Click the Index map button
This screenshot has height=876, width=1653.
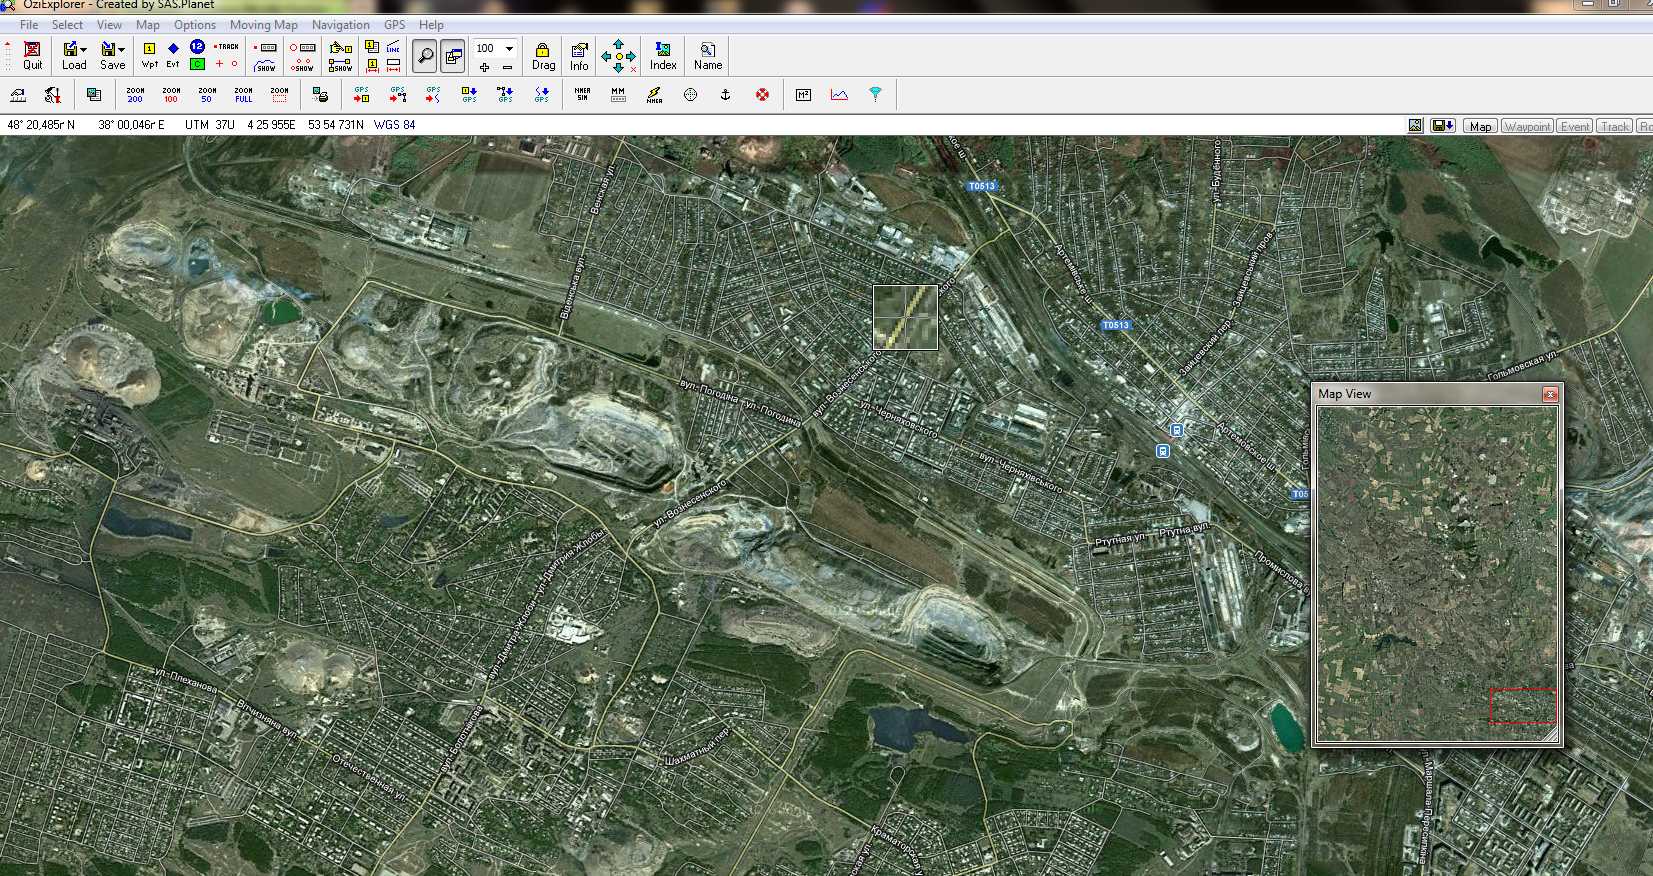(x=663, y=56)
